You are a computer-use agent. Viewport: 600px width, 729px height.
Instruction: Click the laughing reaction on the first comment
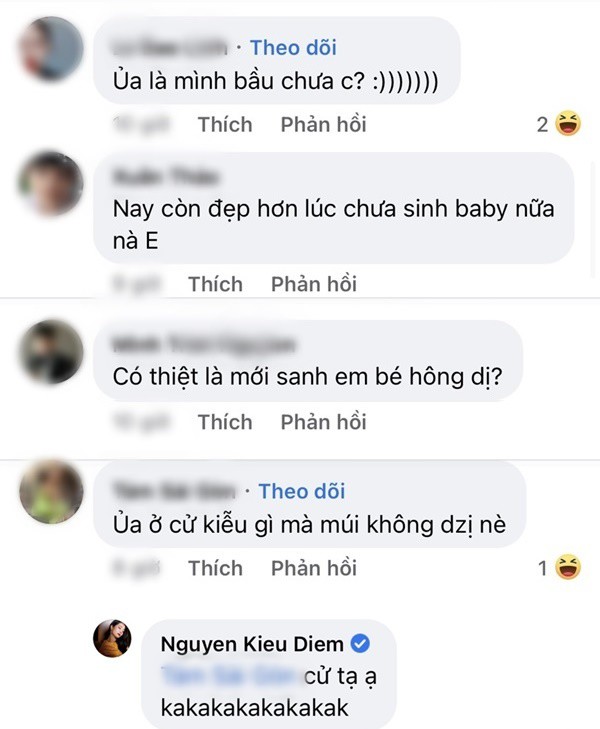568,125
